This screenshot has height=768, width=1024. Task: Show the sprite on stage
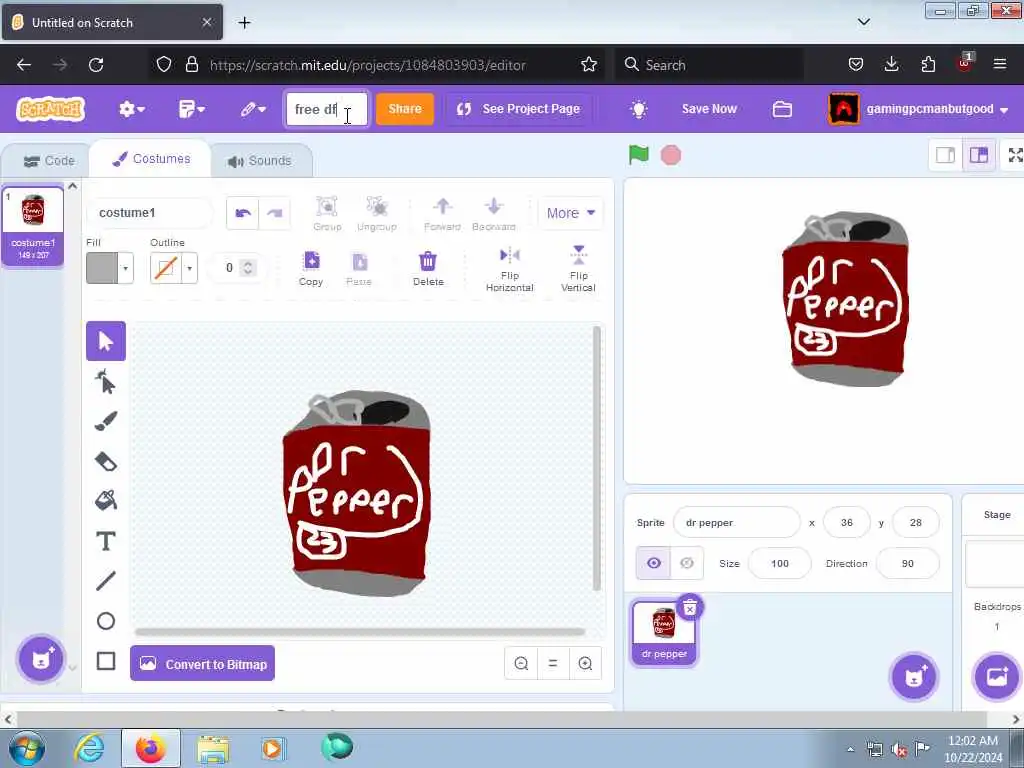[653, 563]
